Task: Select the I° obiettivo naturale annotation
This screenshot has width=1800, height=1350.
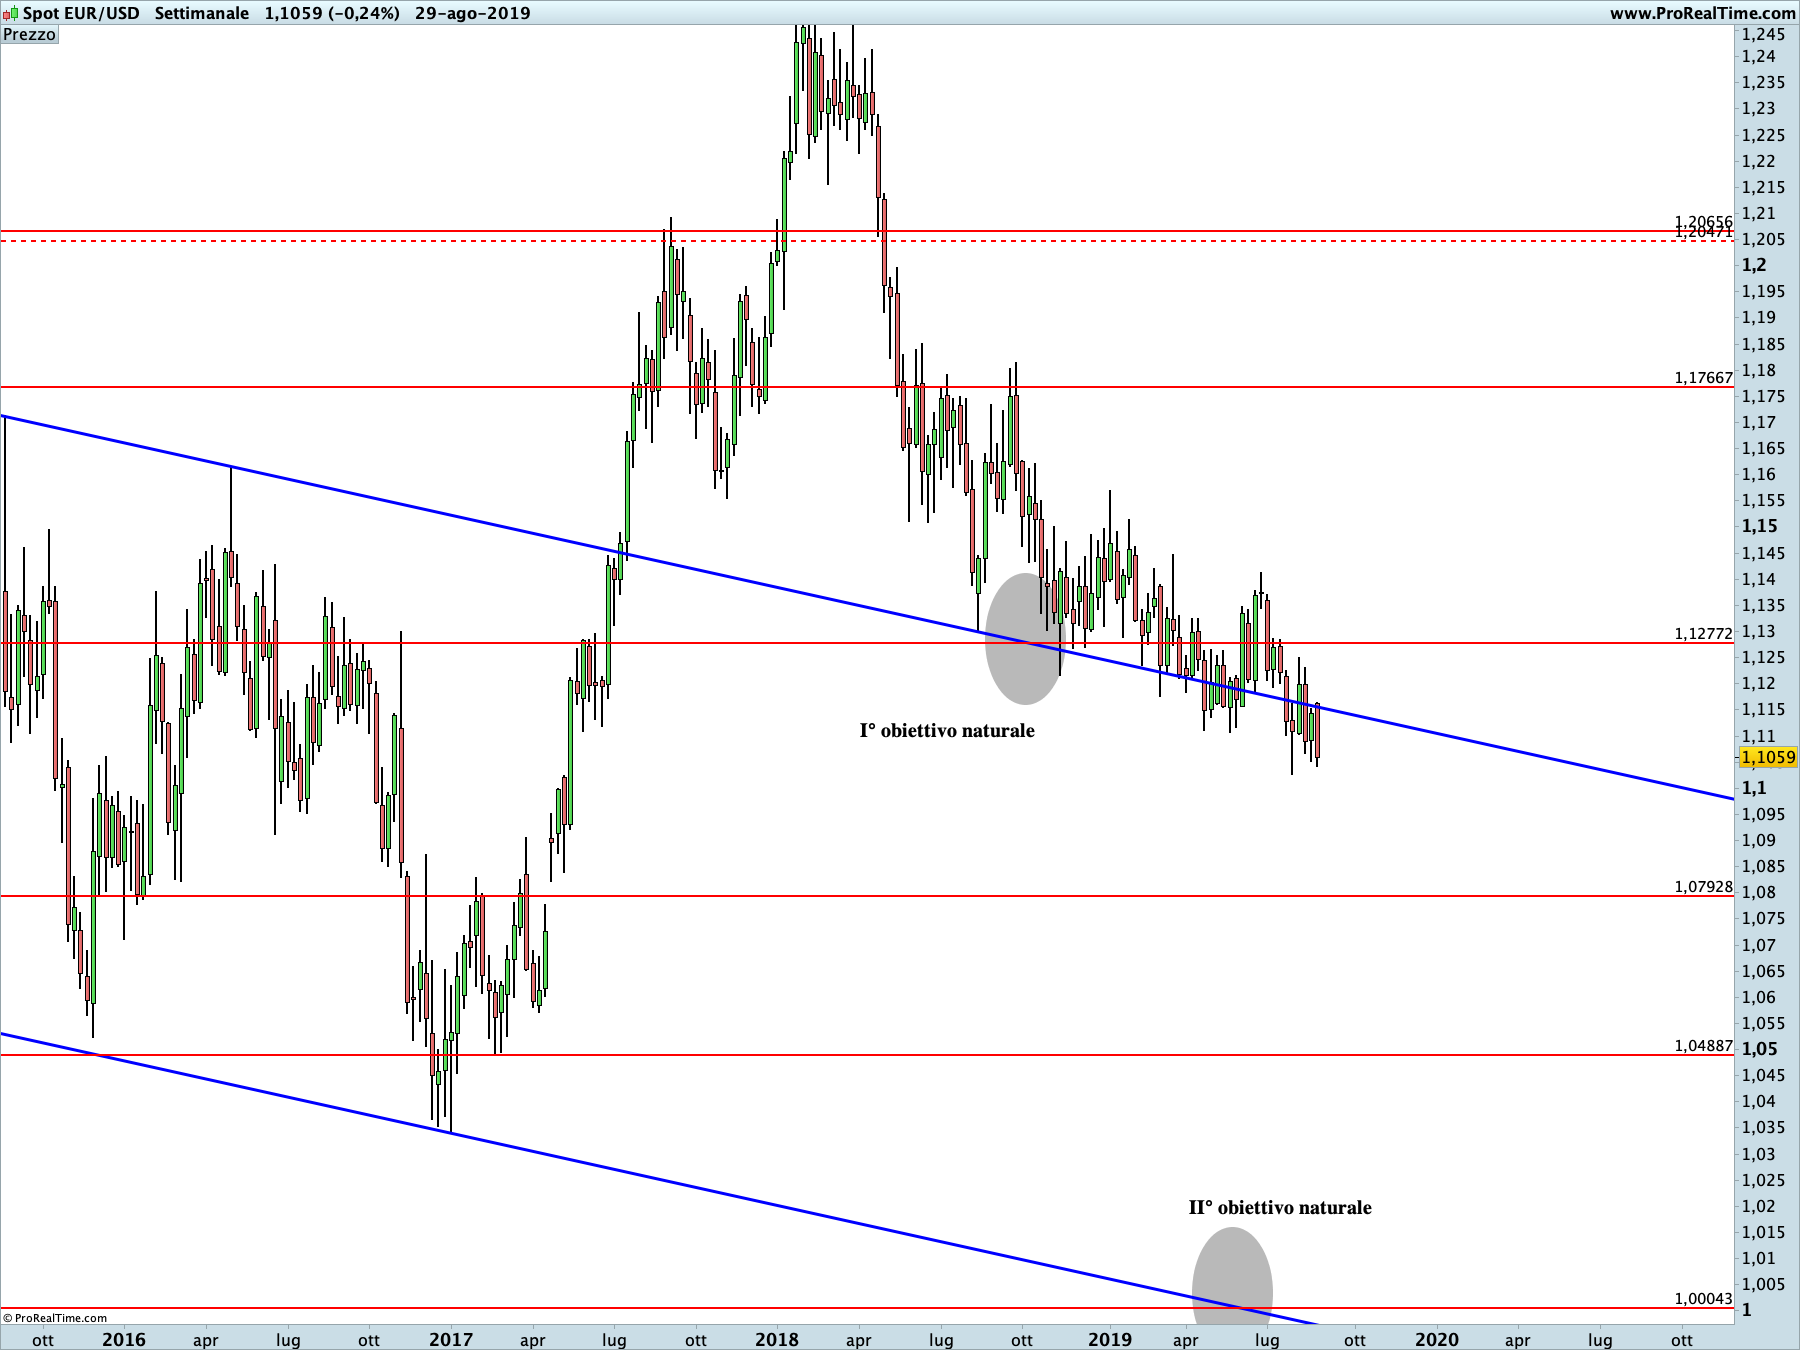Action: click(x=947, y=731)
